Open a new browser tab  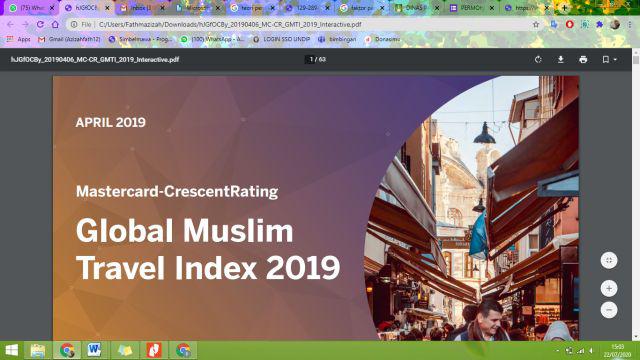pos(564,8)
